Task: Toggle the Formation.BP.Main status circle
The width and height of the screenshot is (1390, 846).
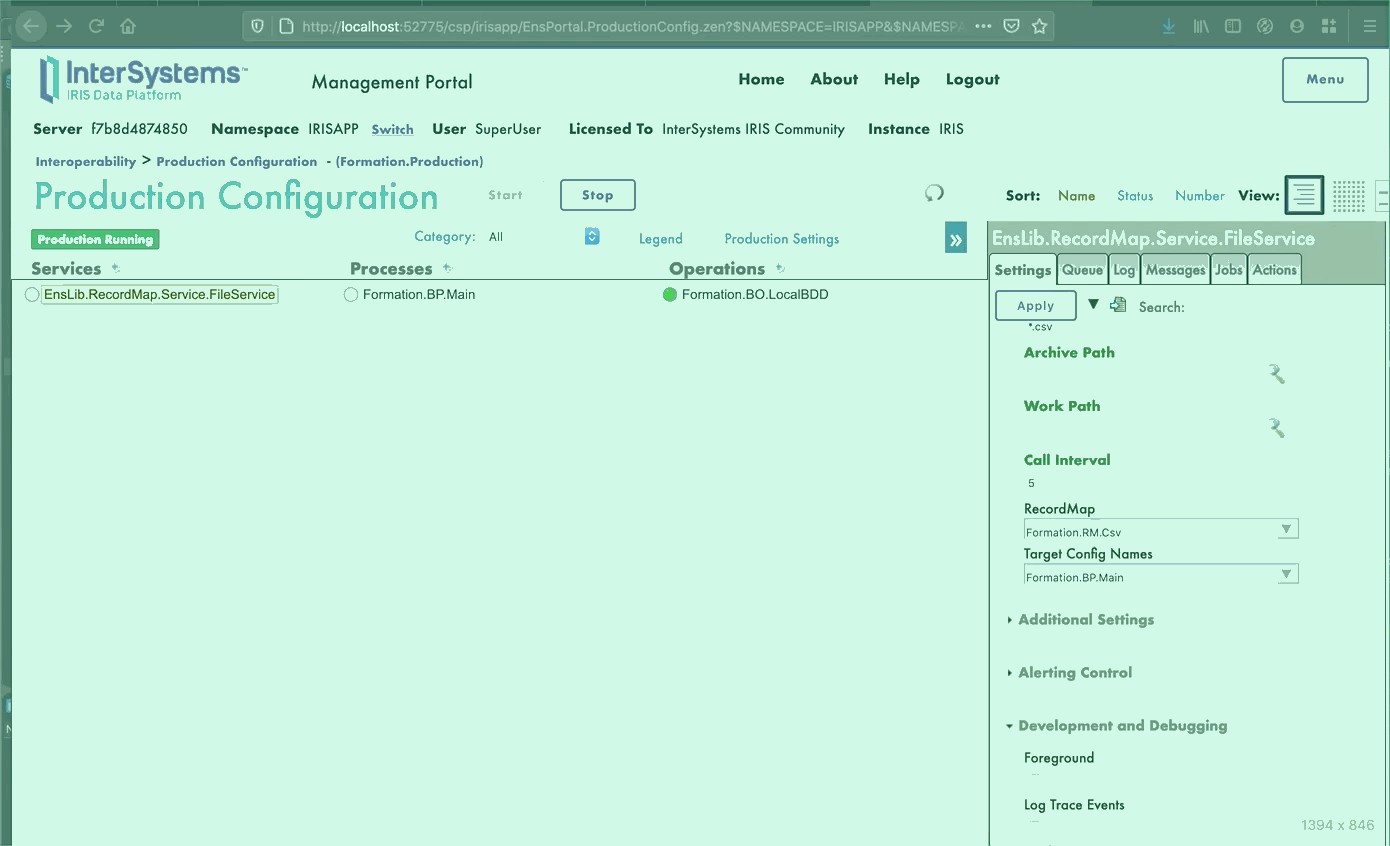Action: click(x=351, y=294)
